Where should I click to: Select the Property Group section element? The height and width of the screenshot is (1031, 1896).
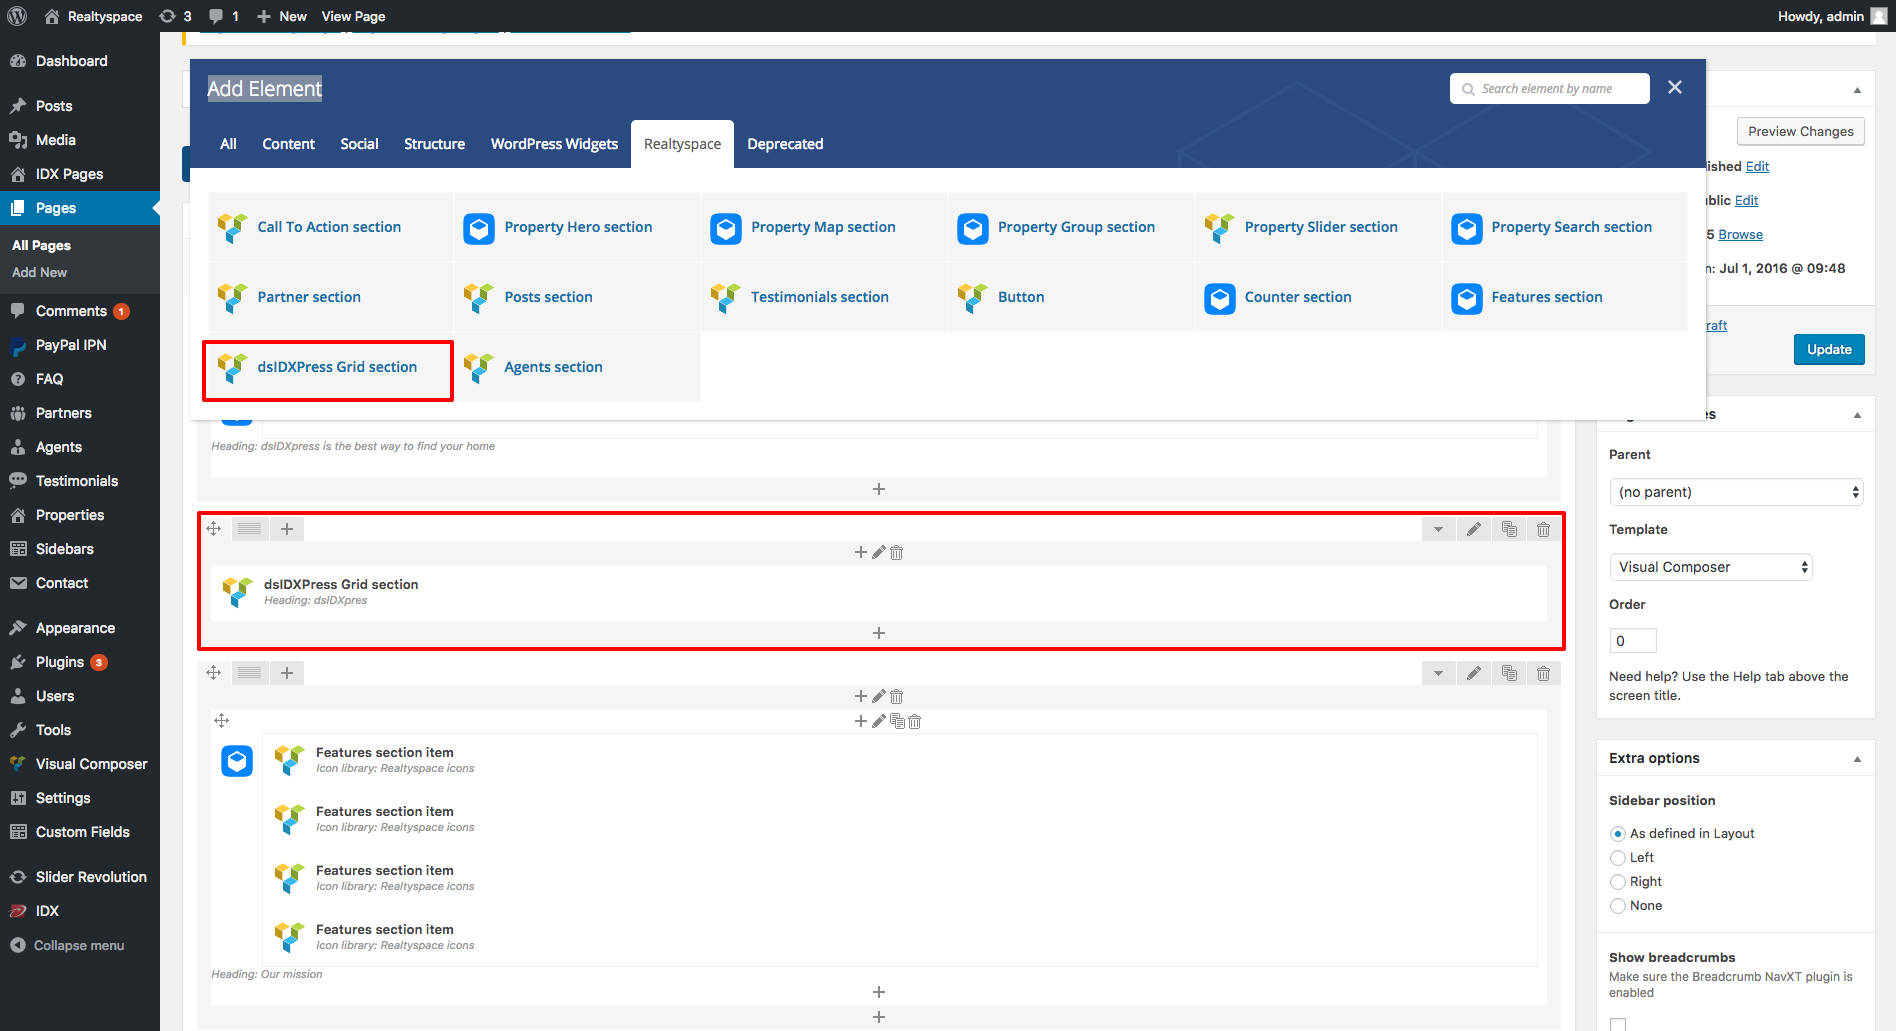pyautogui.click(x=1071, y=227)
